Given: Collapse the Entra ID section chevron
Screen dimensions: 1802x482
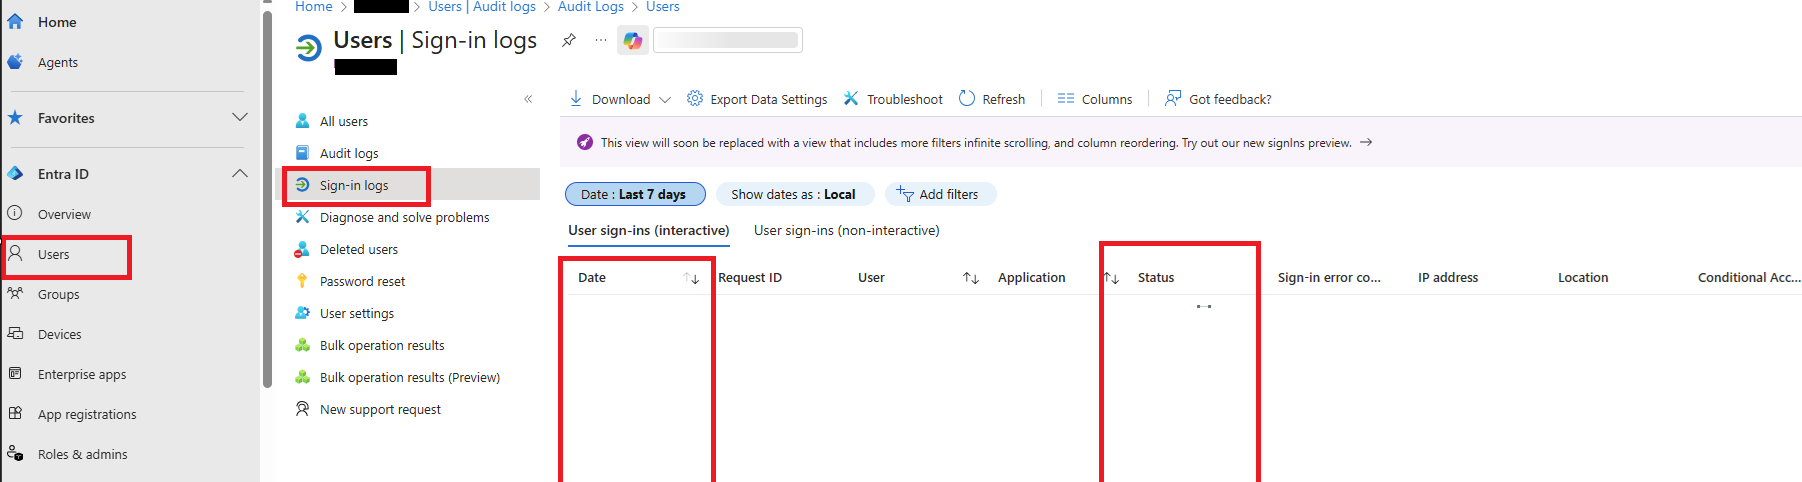Looking at the screenshot, I should [x=240, y=174].
